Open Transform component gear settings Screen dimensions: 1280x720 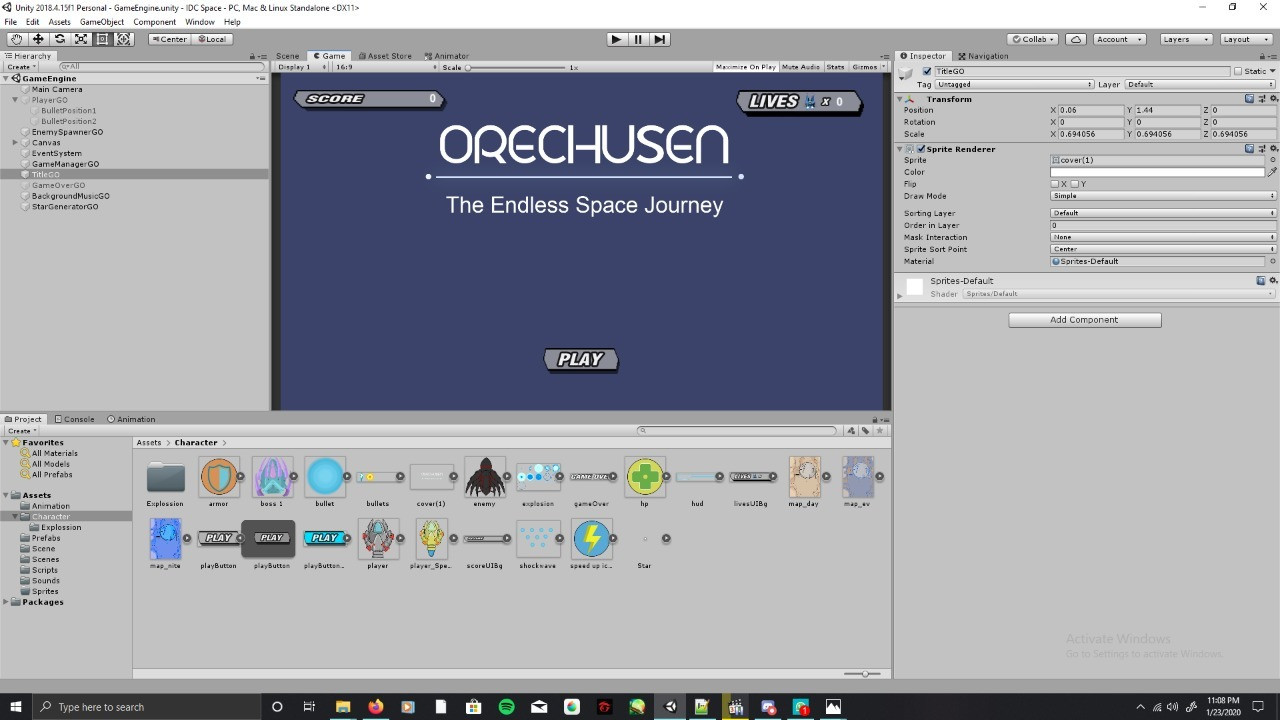(1272, 99)
